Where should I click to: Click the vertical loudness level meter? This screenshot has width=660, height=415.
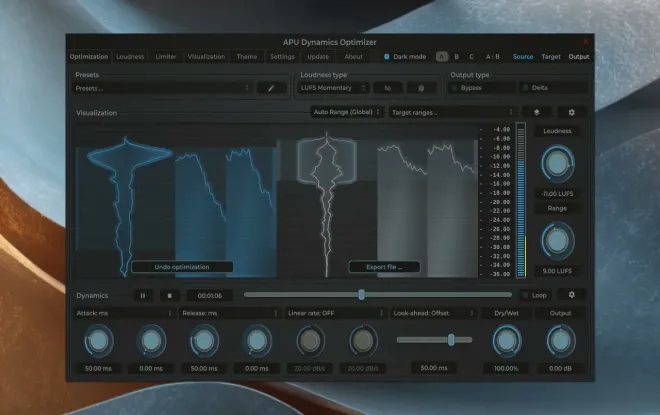(521, 200)
